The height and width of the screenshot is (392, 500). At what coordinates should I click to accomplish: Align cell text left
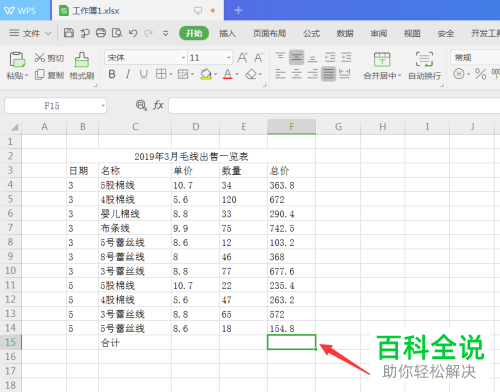tap(280, 74)
